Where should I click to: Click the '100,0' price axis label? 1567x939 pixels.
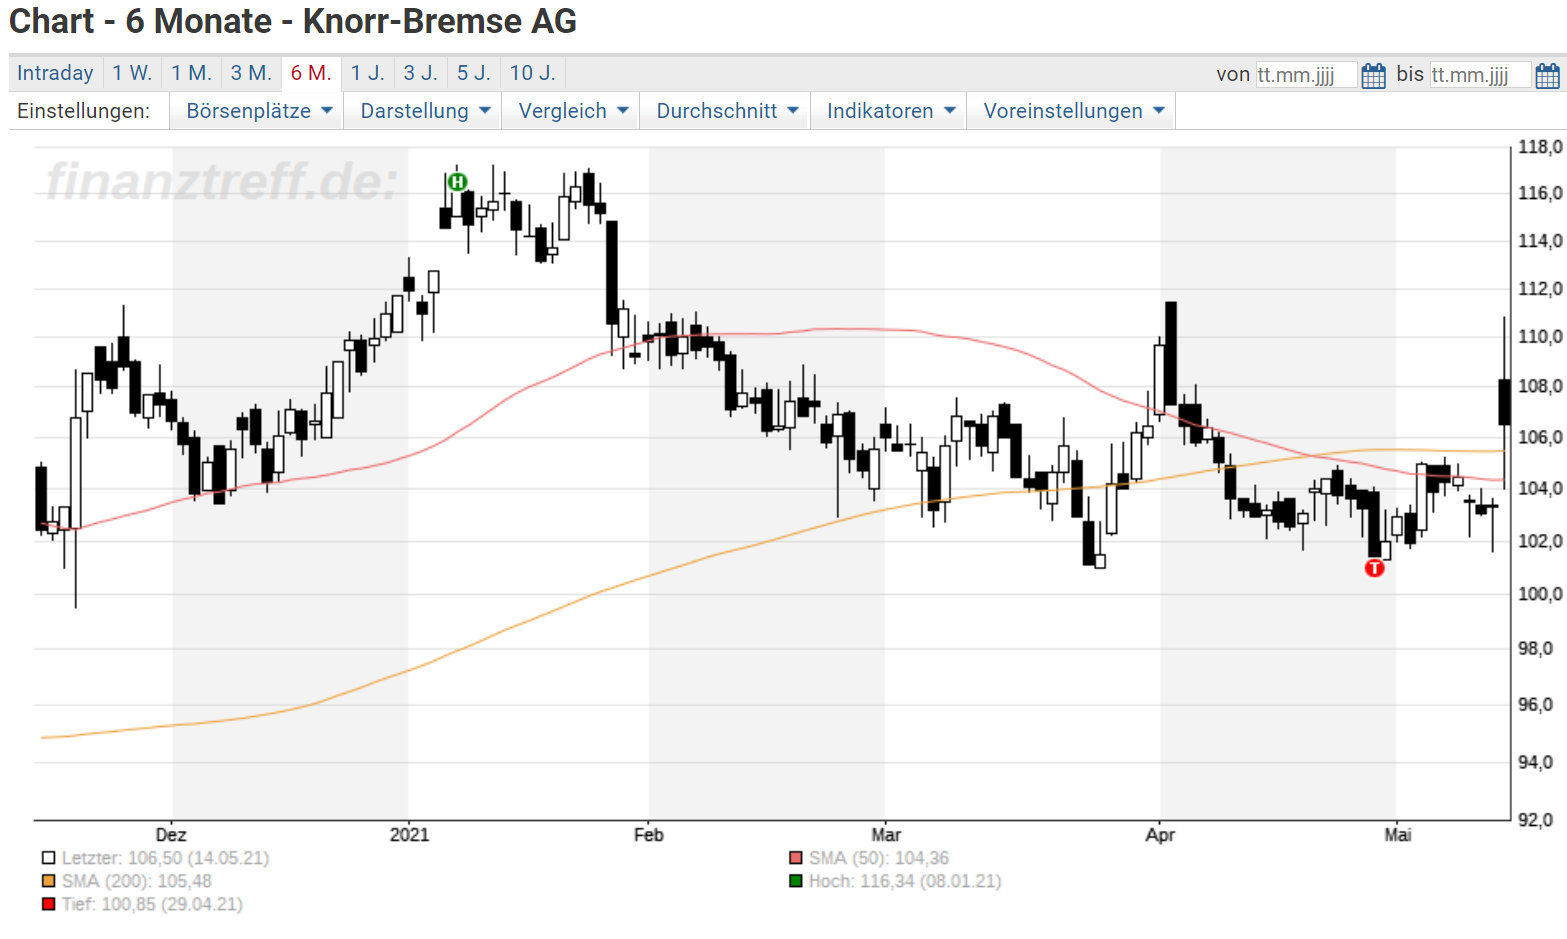[1540, 594]
